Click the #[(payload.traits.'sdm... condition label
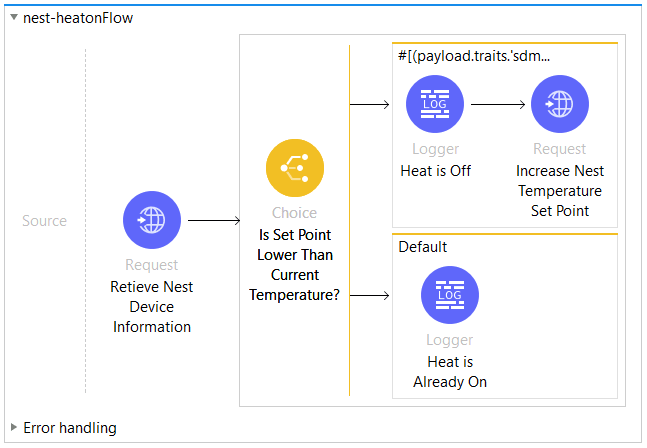 pyautogui.click(x=474, y=56)
